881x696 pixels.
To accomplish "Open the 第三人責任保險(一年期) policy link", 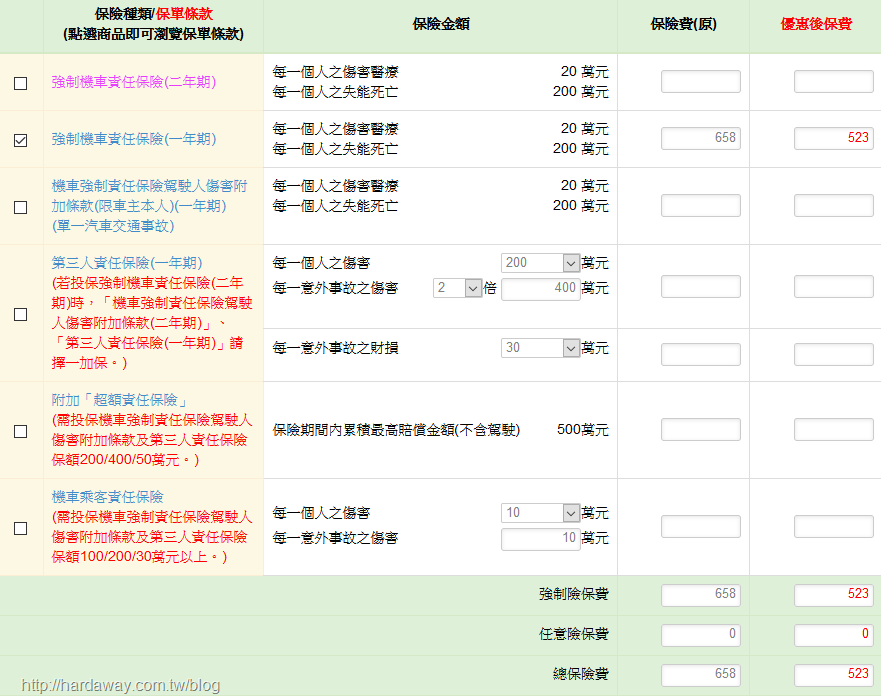I will click(127, 263).
